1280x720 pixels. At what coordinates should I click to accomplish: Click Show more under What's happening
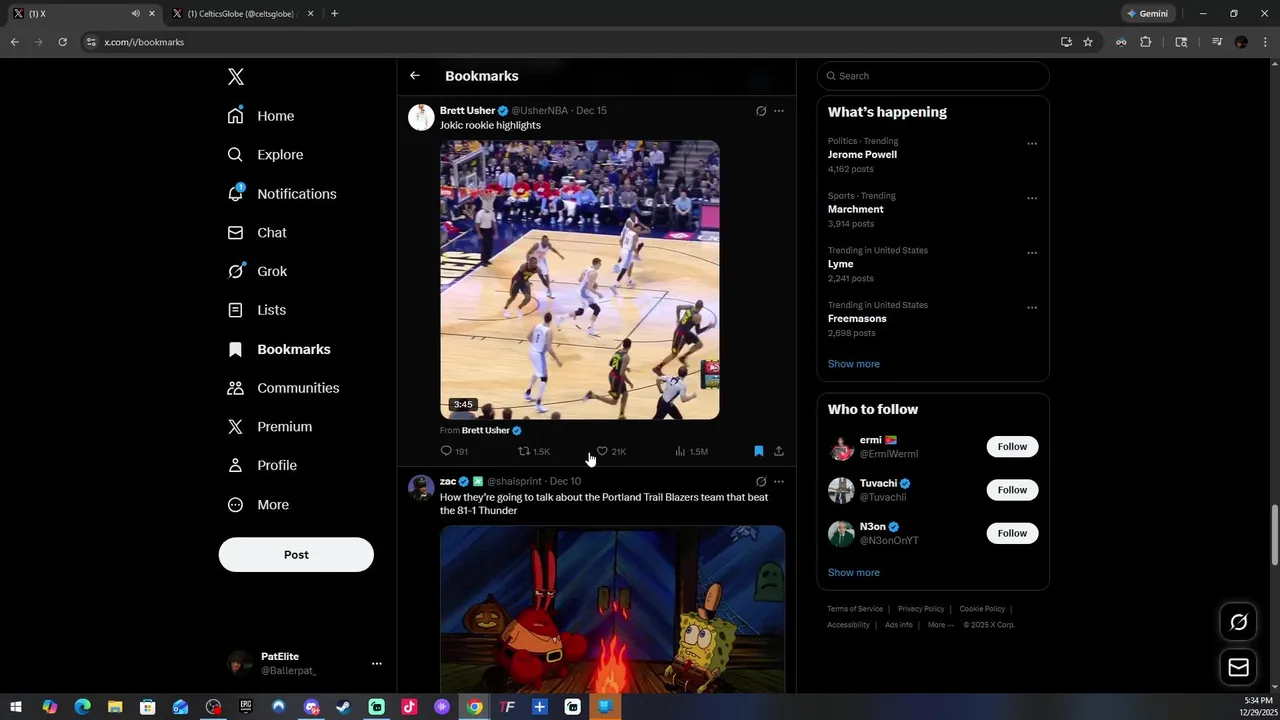click(854, 364)
